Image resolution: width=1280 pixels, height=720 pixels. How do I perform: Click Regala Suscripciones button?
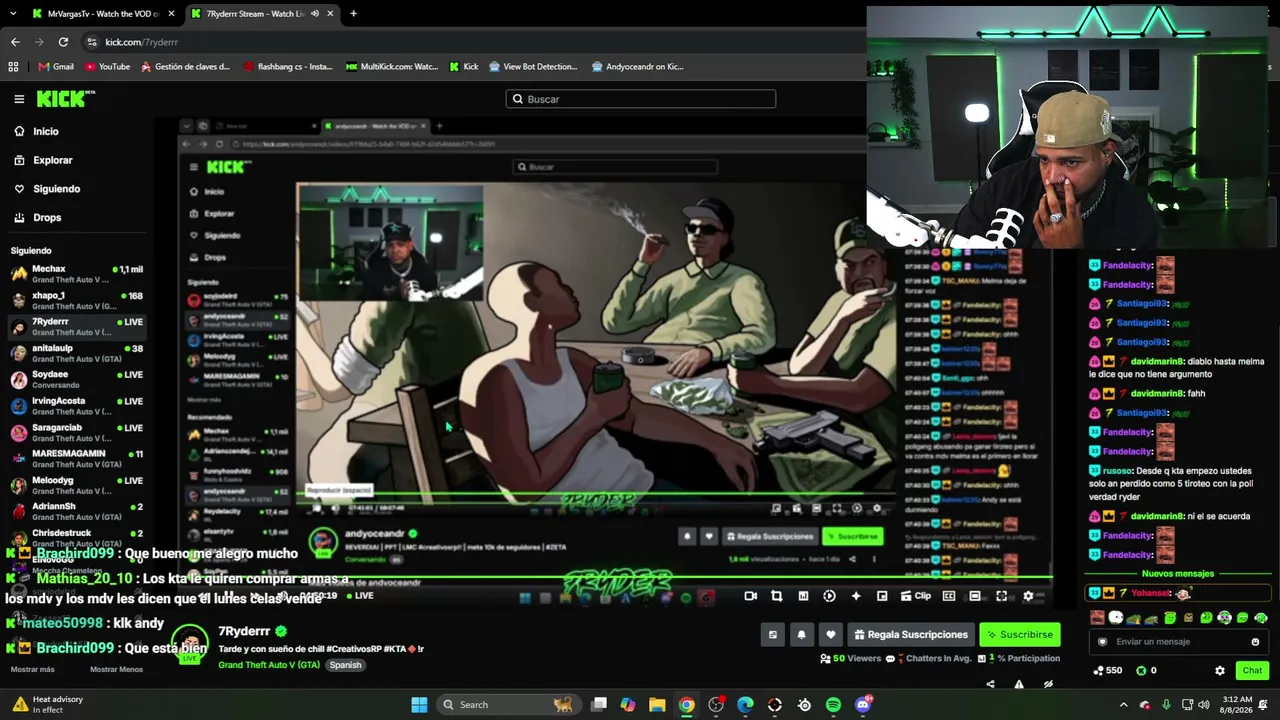click(910, 634)
